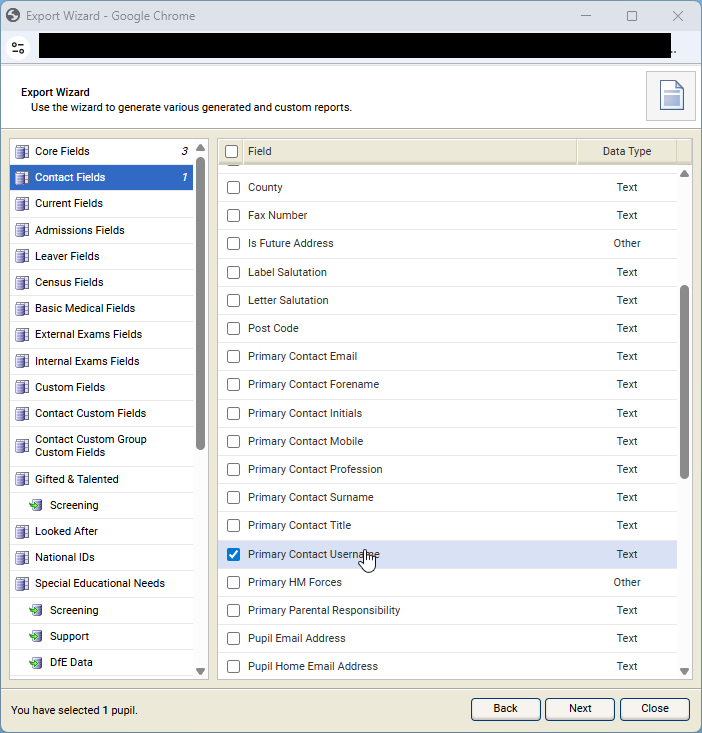Click the Admissions Fields category icon
The width and height of the screenshot is (702, 733).
click(x=22, y=230)
